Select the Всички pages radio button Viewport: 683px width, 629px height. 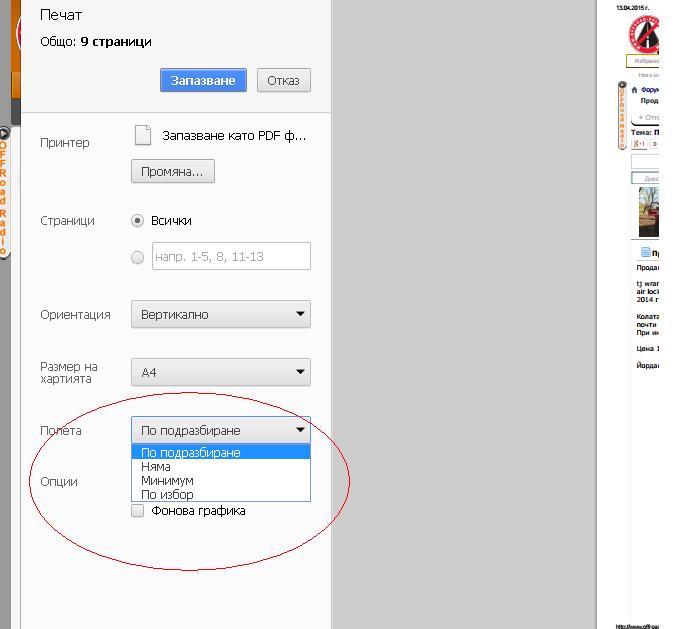click(x=137, y=221)
